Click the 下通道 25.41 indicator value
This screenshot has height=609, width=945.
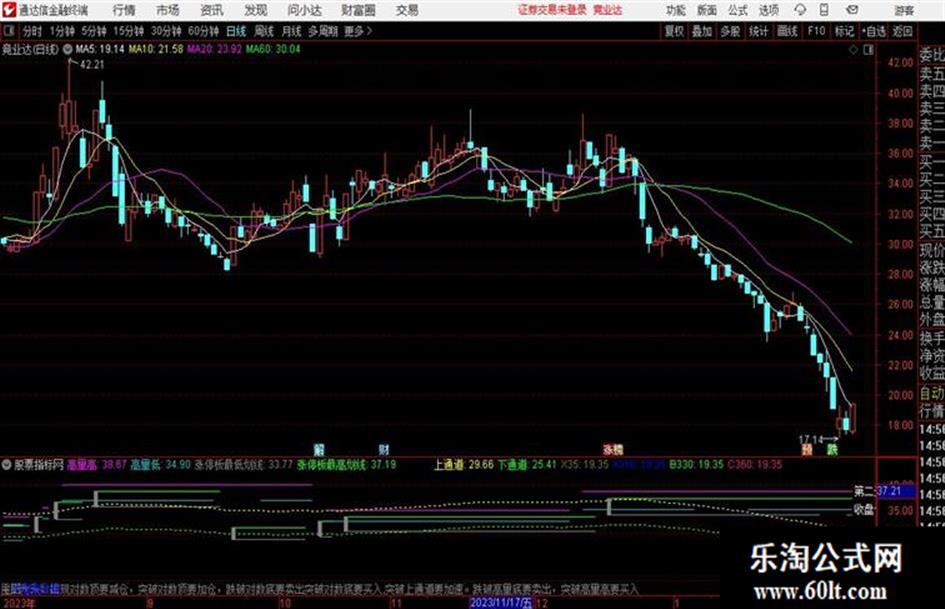tap(527, 465)
